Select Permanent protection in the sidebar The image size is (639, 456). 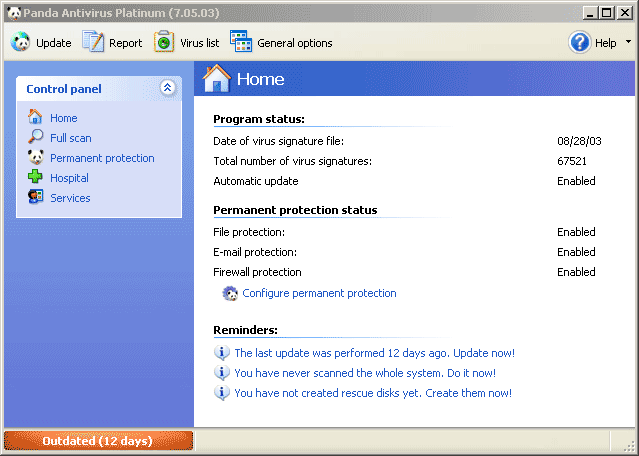pos(102,158)
